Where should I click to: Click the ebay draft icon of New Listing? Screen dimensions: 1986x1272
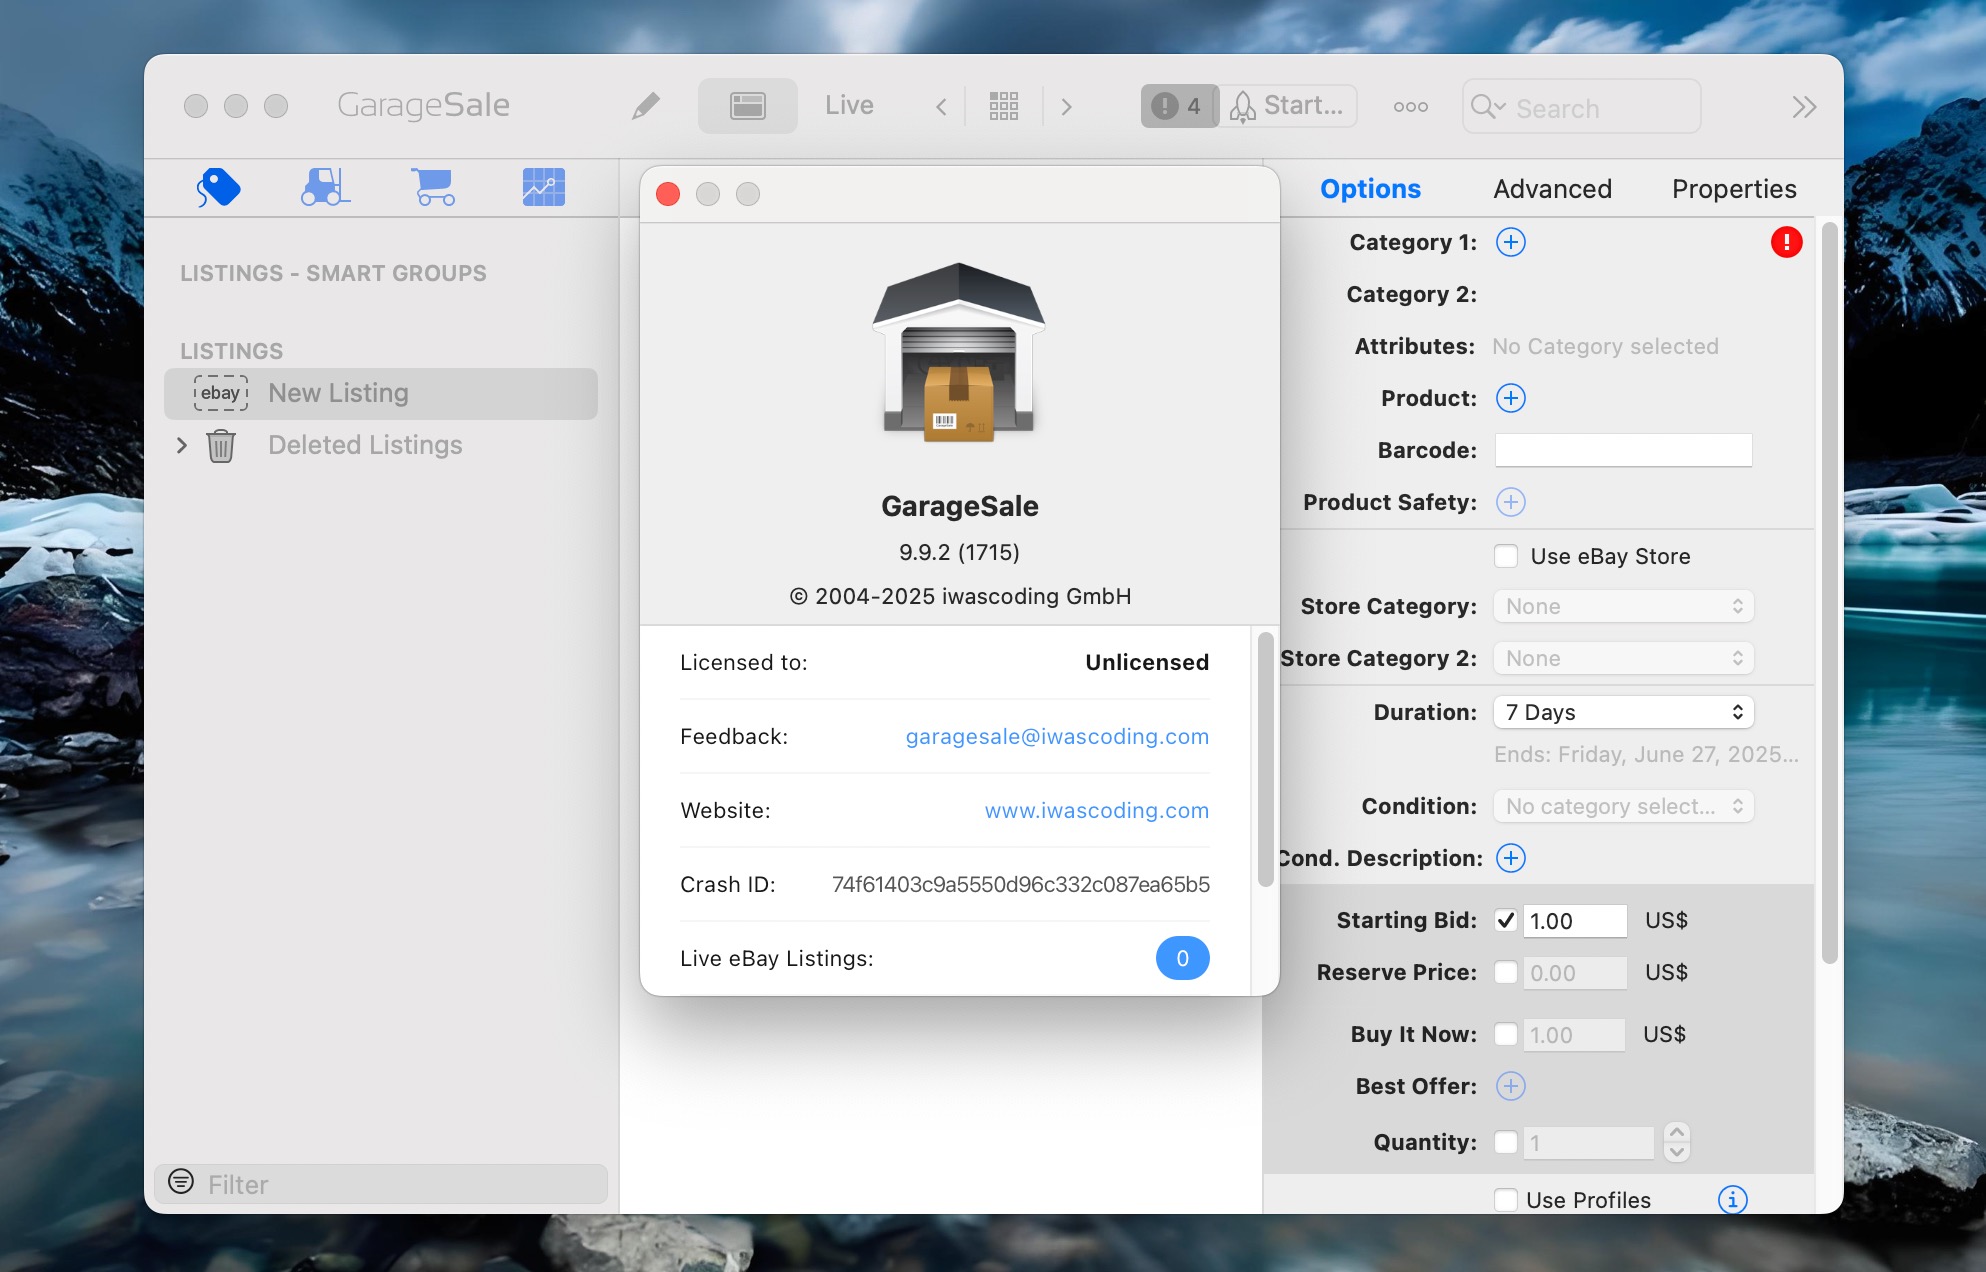pos(220,393)
